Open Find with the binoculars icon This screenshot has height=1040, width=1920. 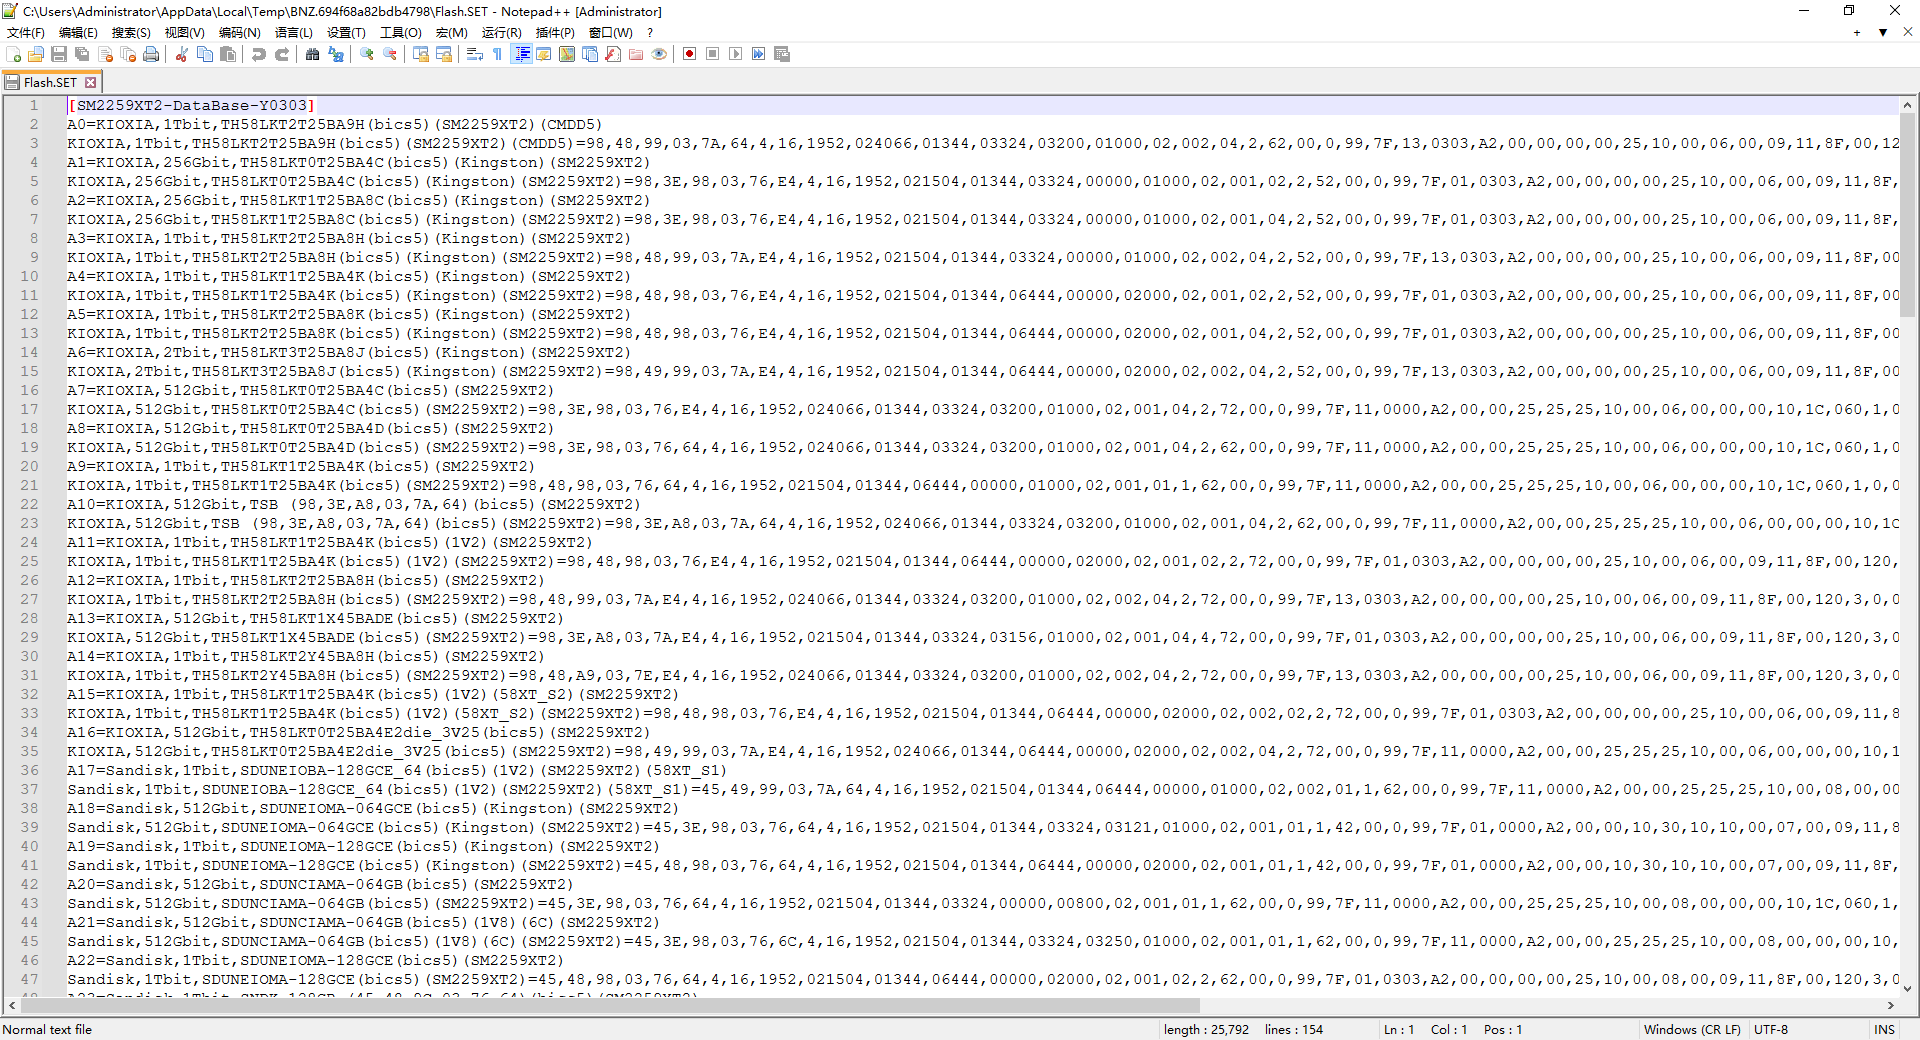click(x=313, y=54)
